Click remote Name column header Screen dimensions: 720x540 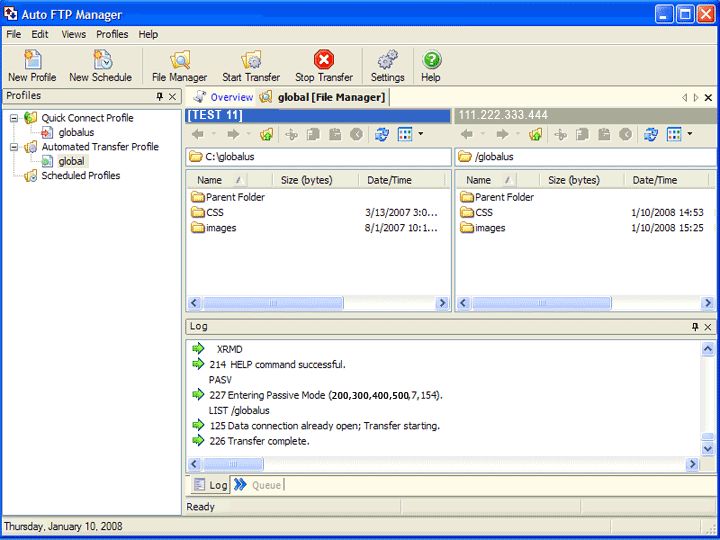[497, 180]
